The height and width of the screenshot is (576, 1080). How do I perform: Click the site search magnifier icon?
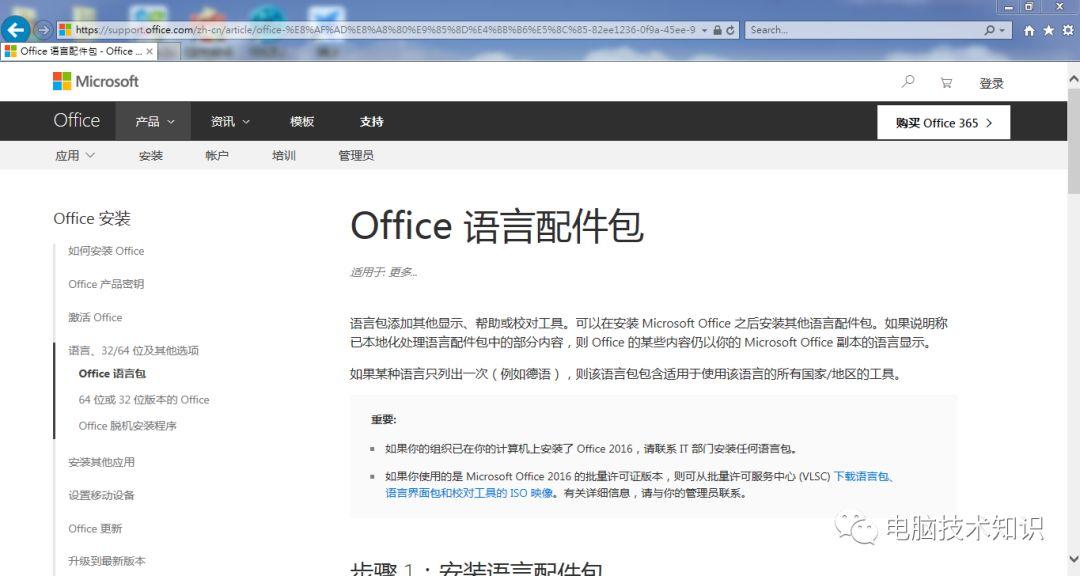[x=908, y=82]
